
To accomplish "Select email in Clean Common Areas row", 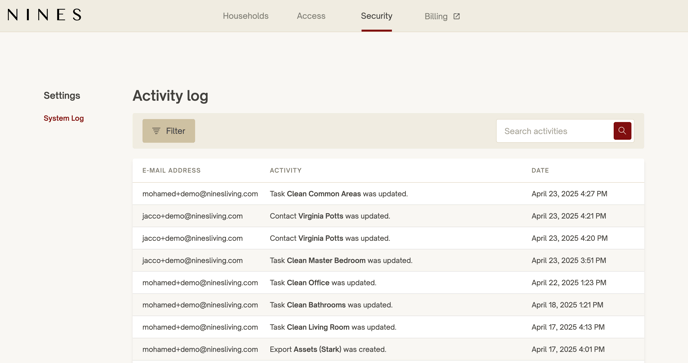I will [200, 194].
